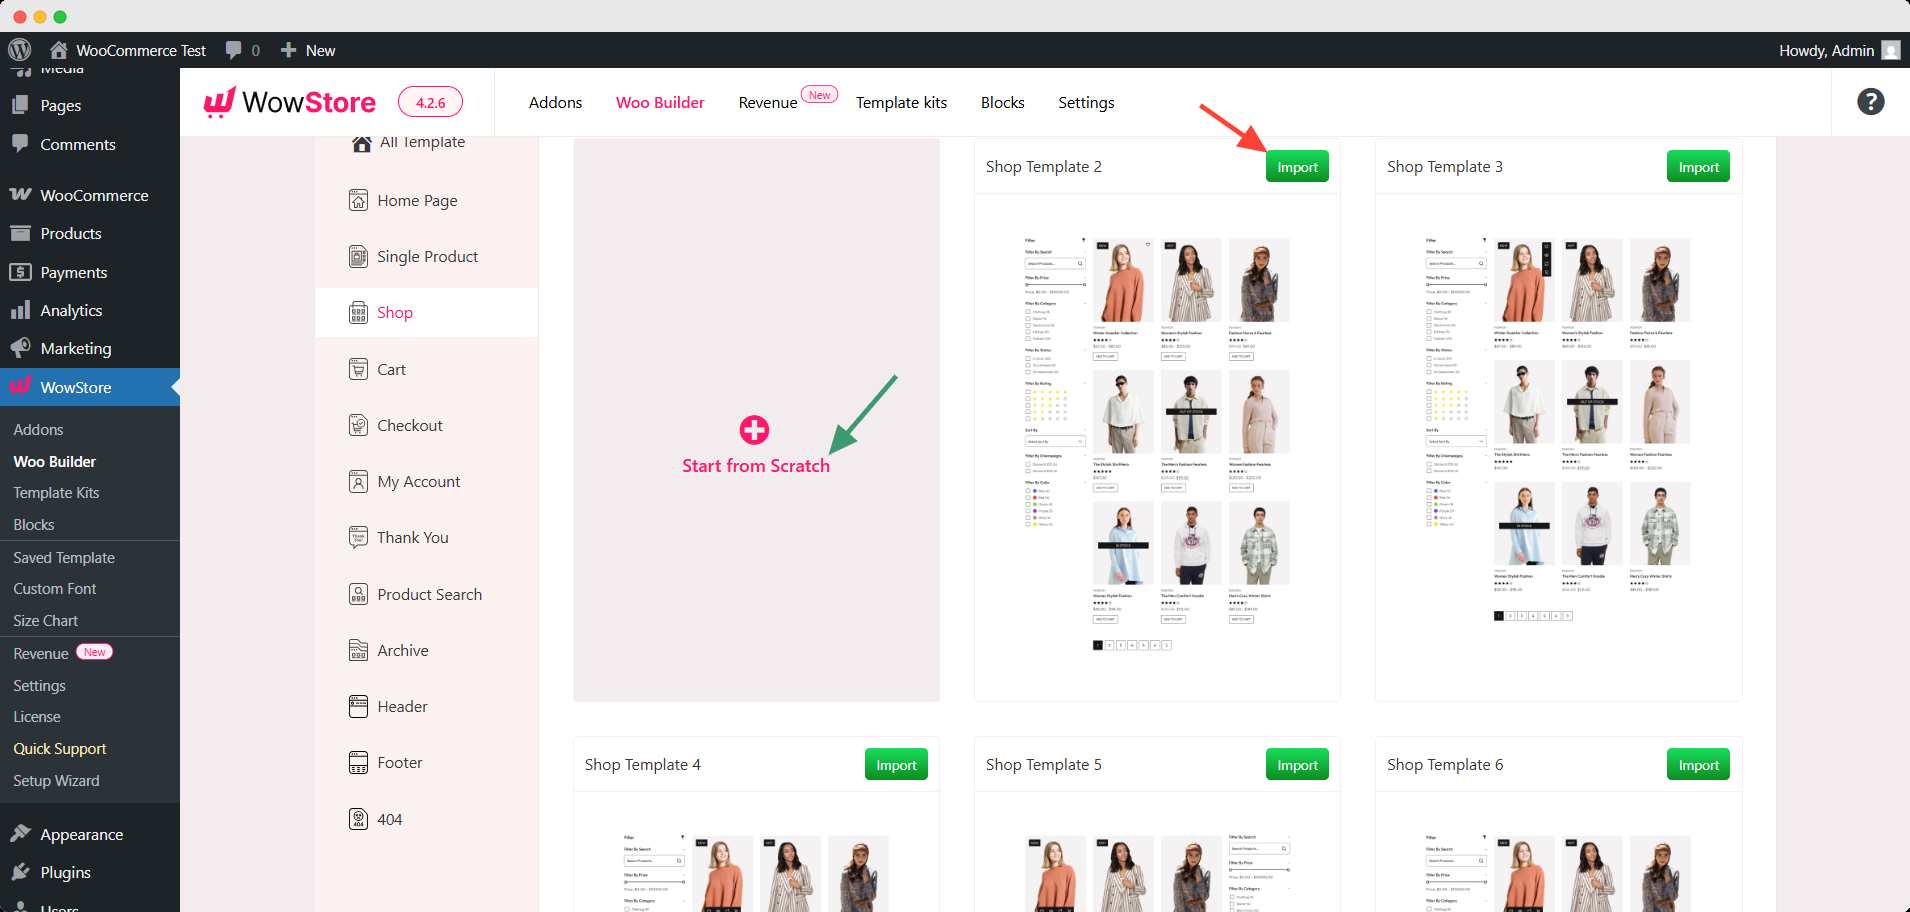The image size is (1910, 912).
Task: Click the Product Search template icon
Action: (x=358, y=595)
